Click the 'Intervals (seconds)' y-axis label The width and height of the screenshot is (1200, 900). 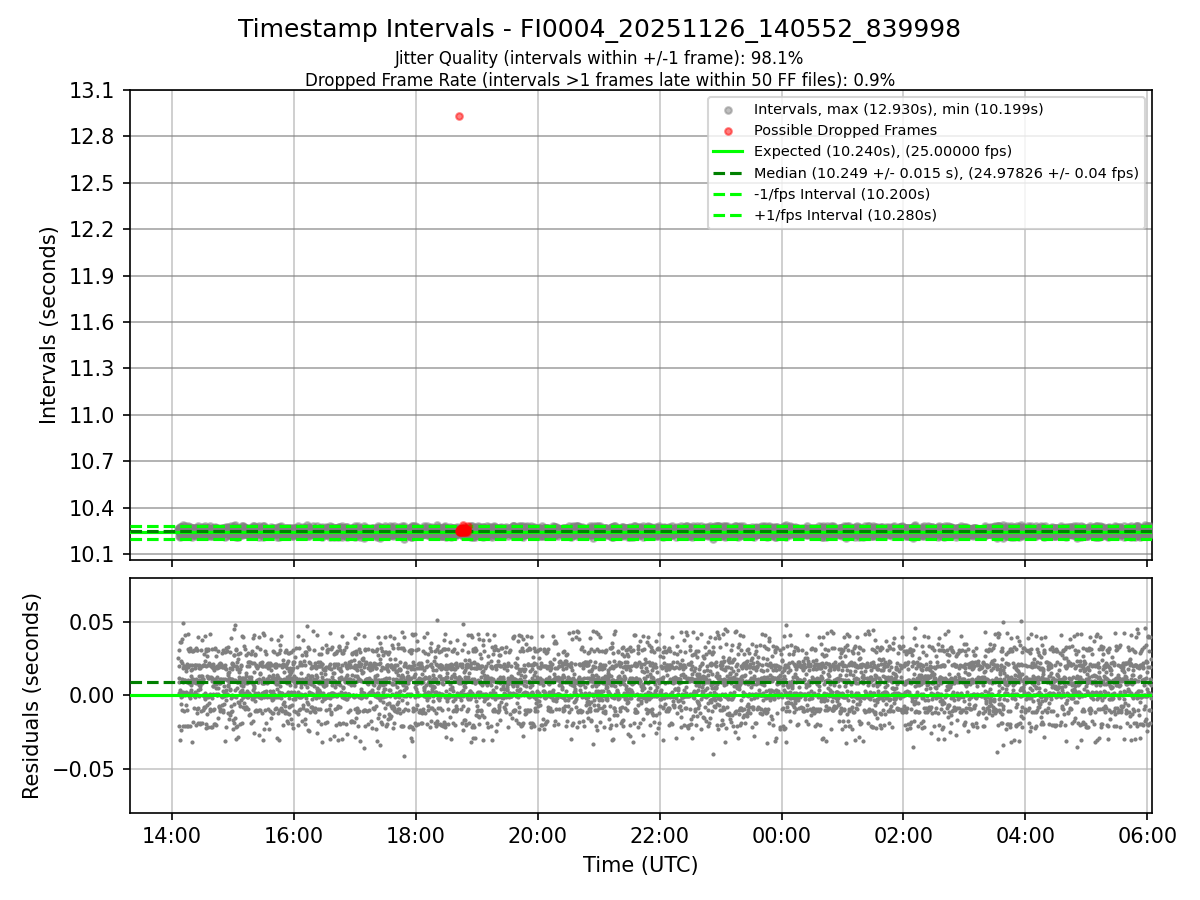click(x=49, y=325)
